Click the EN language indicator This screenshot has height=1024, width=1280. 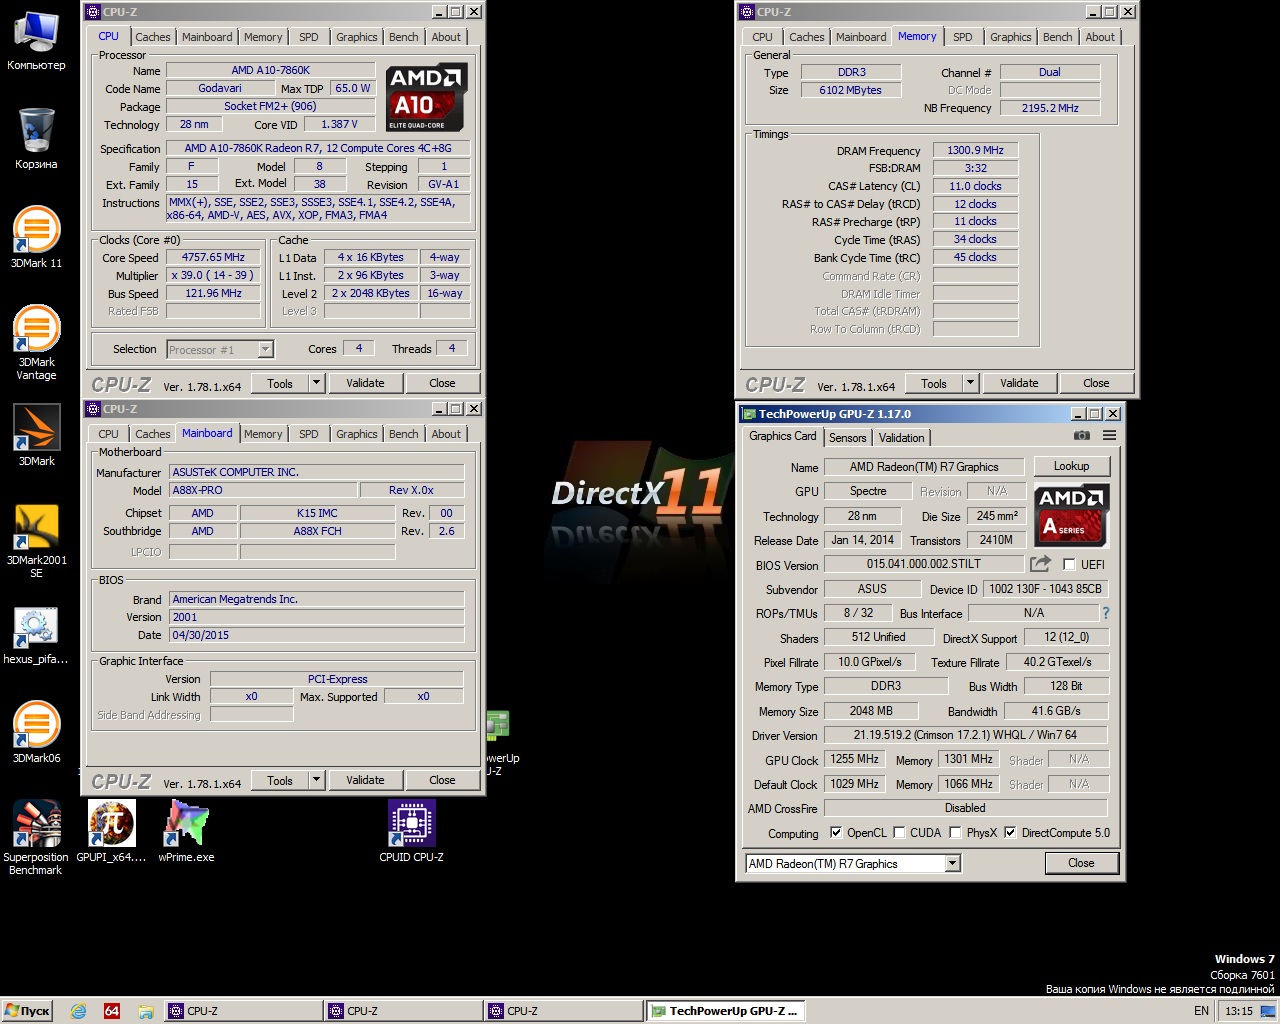coord(1201,1011)
